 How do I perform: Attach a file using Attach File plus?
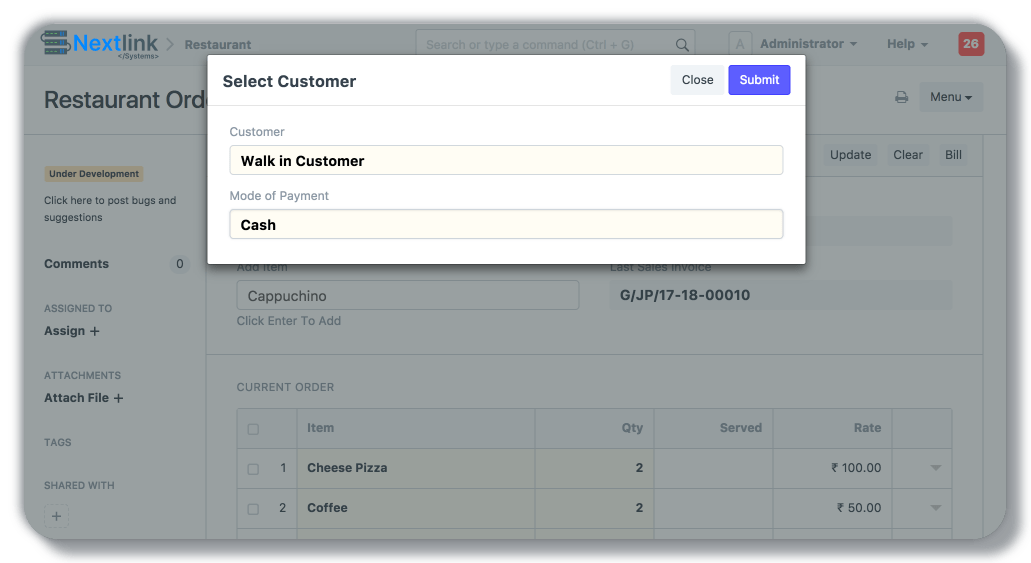point(118,398)
